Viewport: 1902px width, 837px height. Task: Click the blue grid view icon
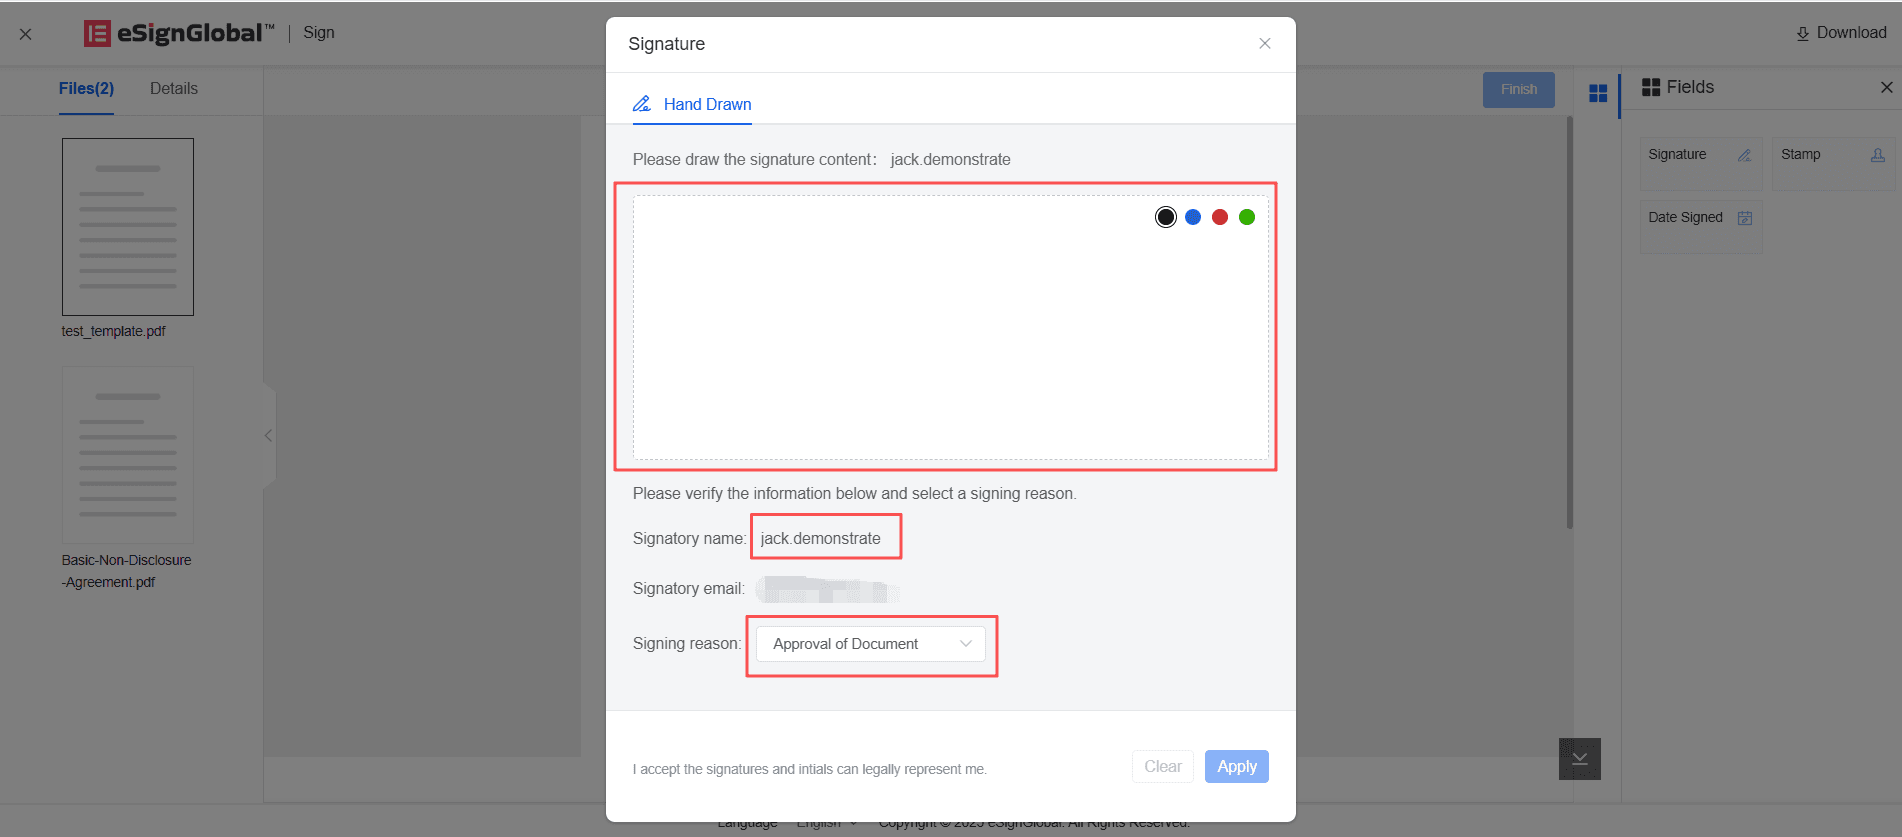point(1598,93)
